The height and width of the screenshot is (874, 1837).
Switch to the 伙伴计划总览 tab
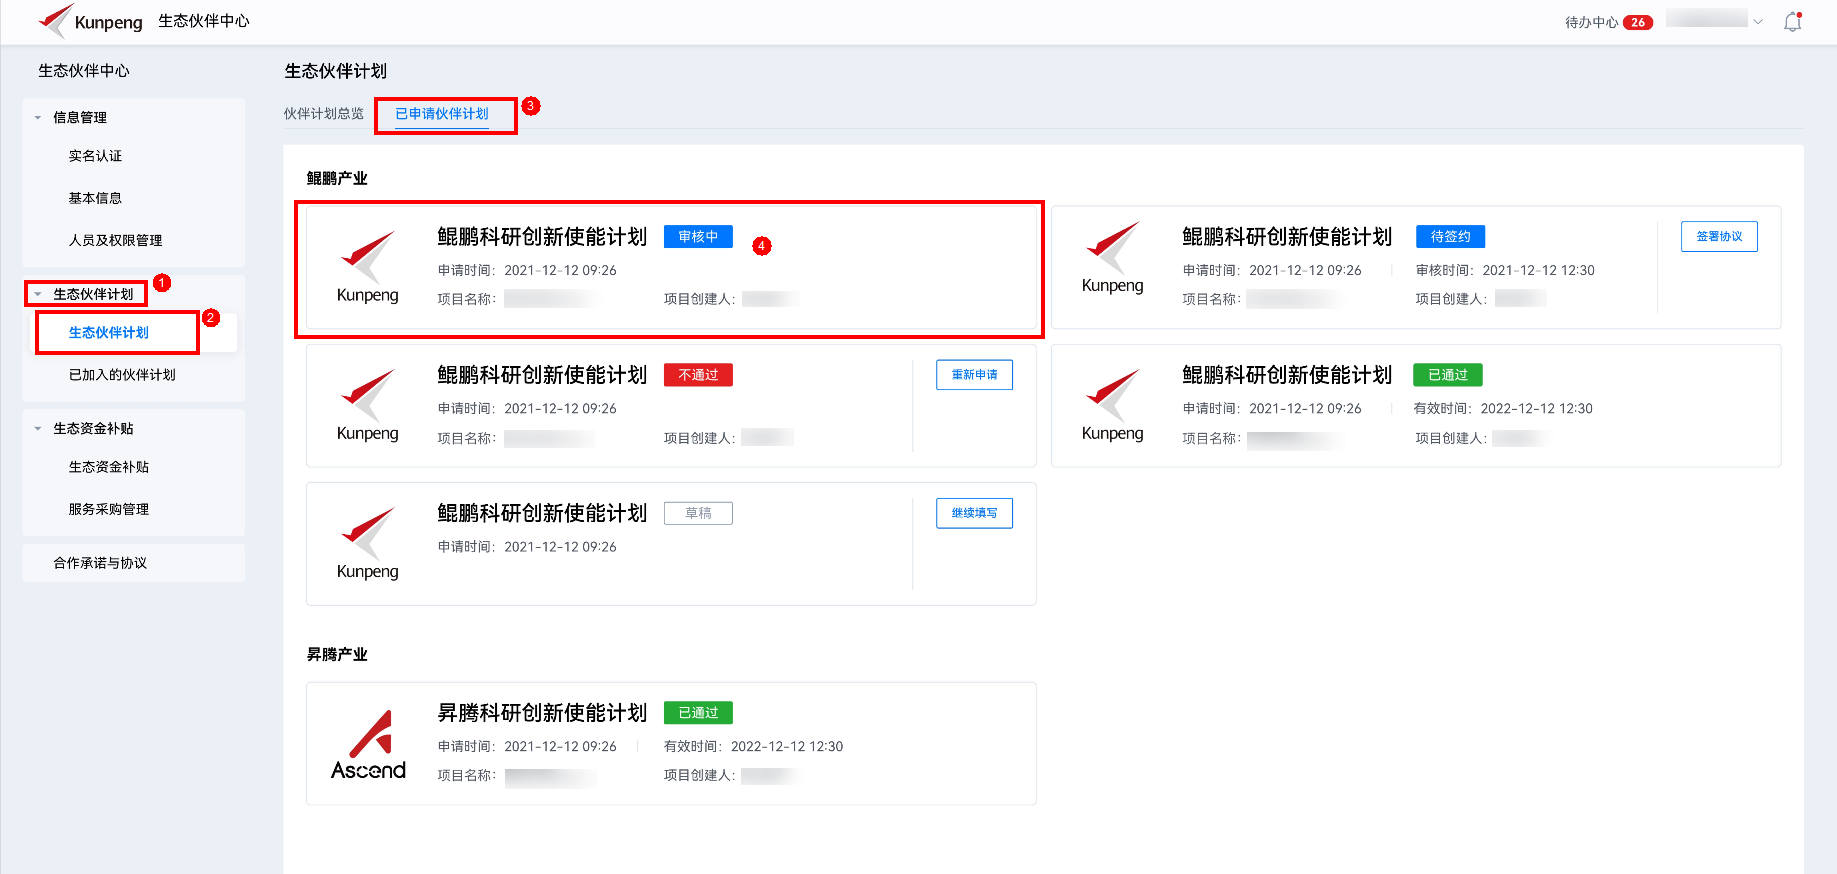click(x=324, y=114)
